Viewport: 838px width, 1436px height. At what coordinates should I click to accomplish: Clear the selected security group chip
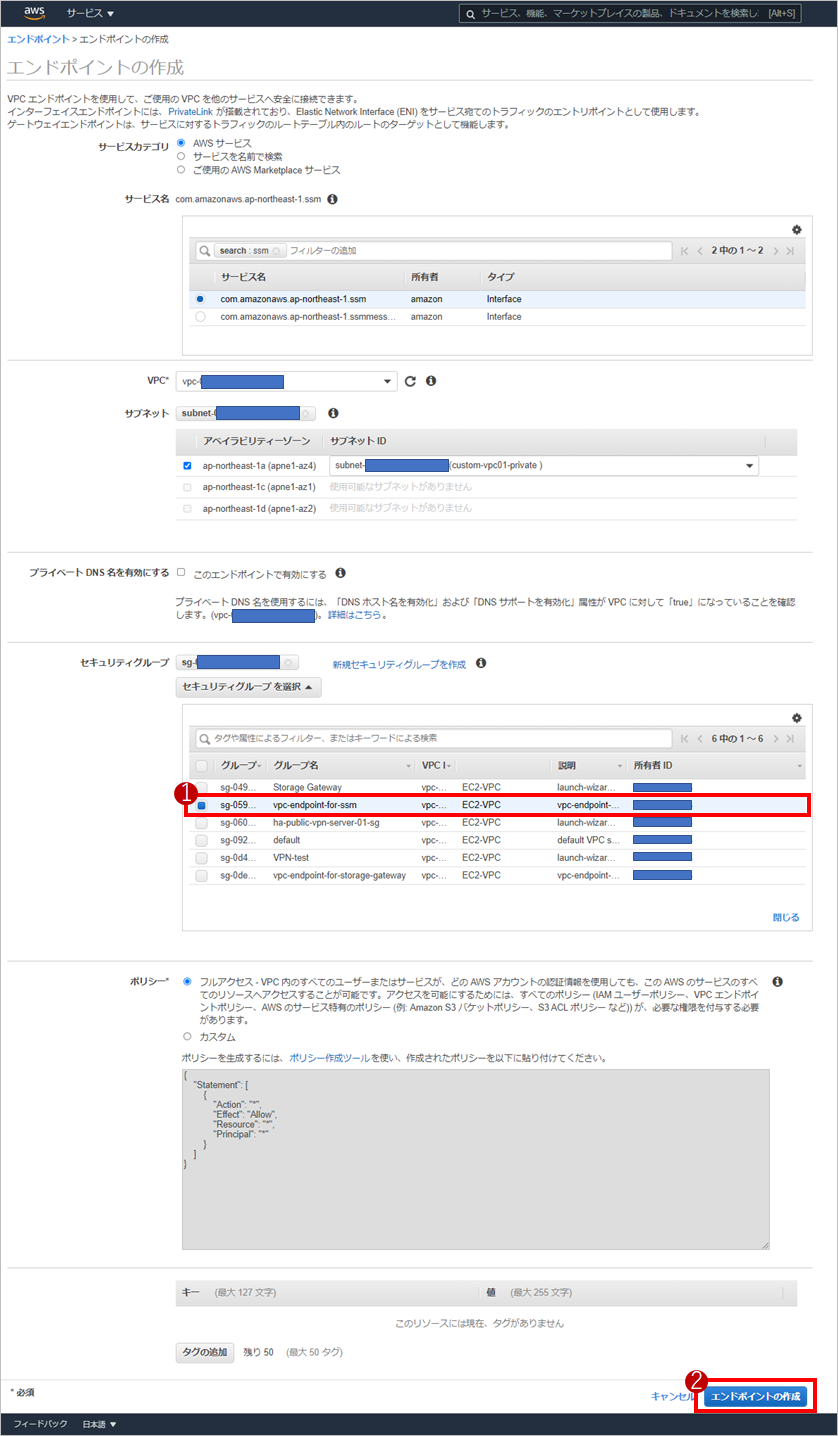tap(289, 663)
